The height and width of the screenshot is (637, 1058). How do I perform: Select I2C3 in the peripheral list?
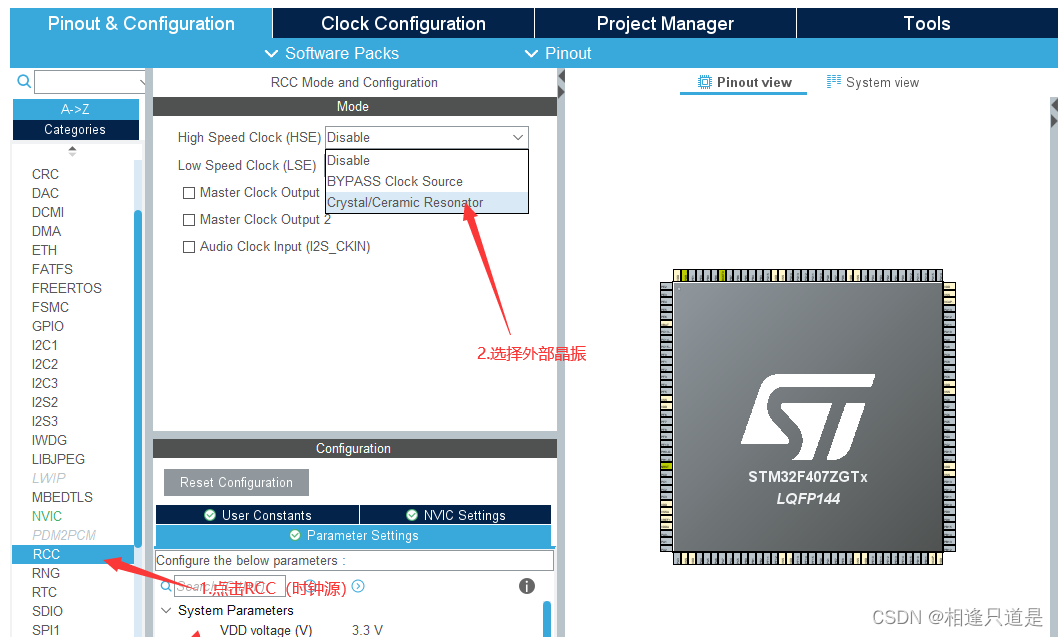pyautogui.click(x=45, y=383)
